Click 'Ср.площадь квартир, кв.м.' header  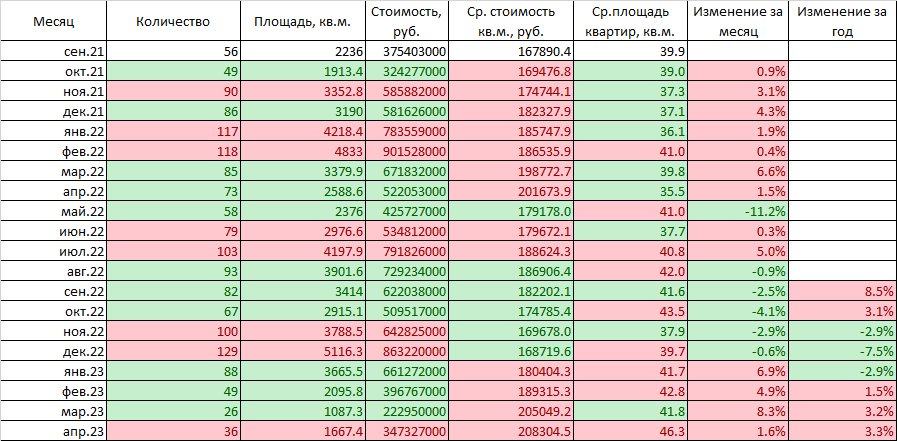click(x=630, y=22)
